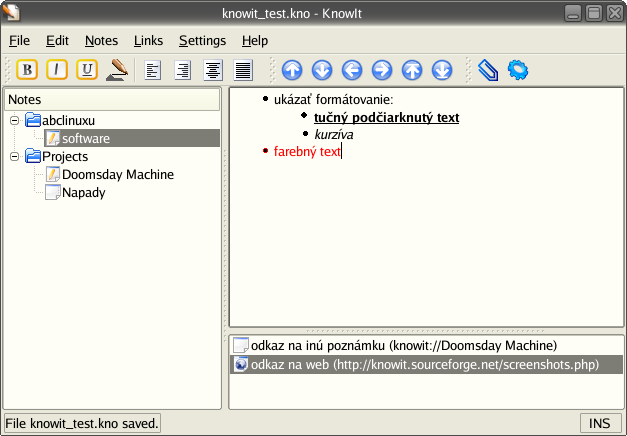Click the 'tučný podčiarknutý text' line
The image size is (627, 436).
point(386,118)
